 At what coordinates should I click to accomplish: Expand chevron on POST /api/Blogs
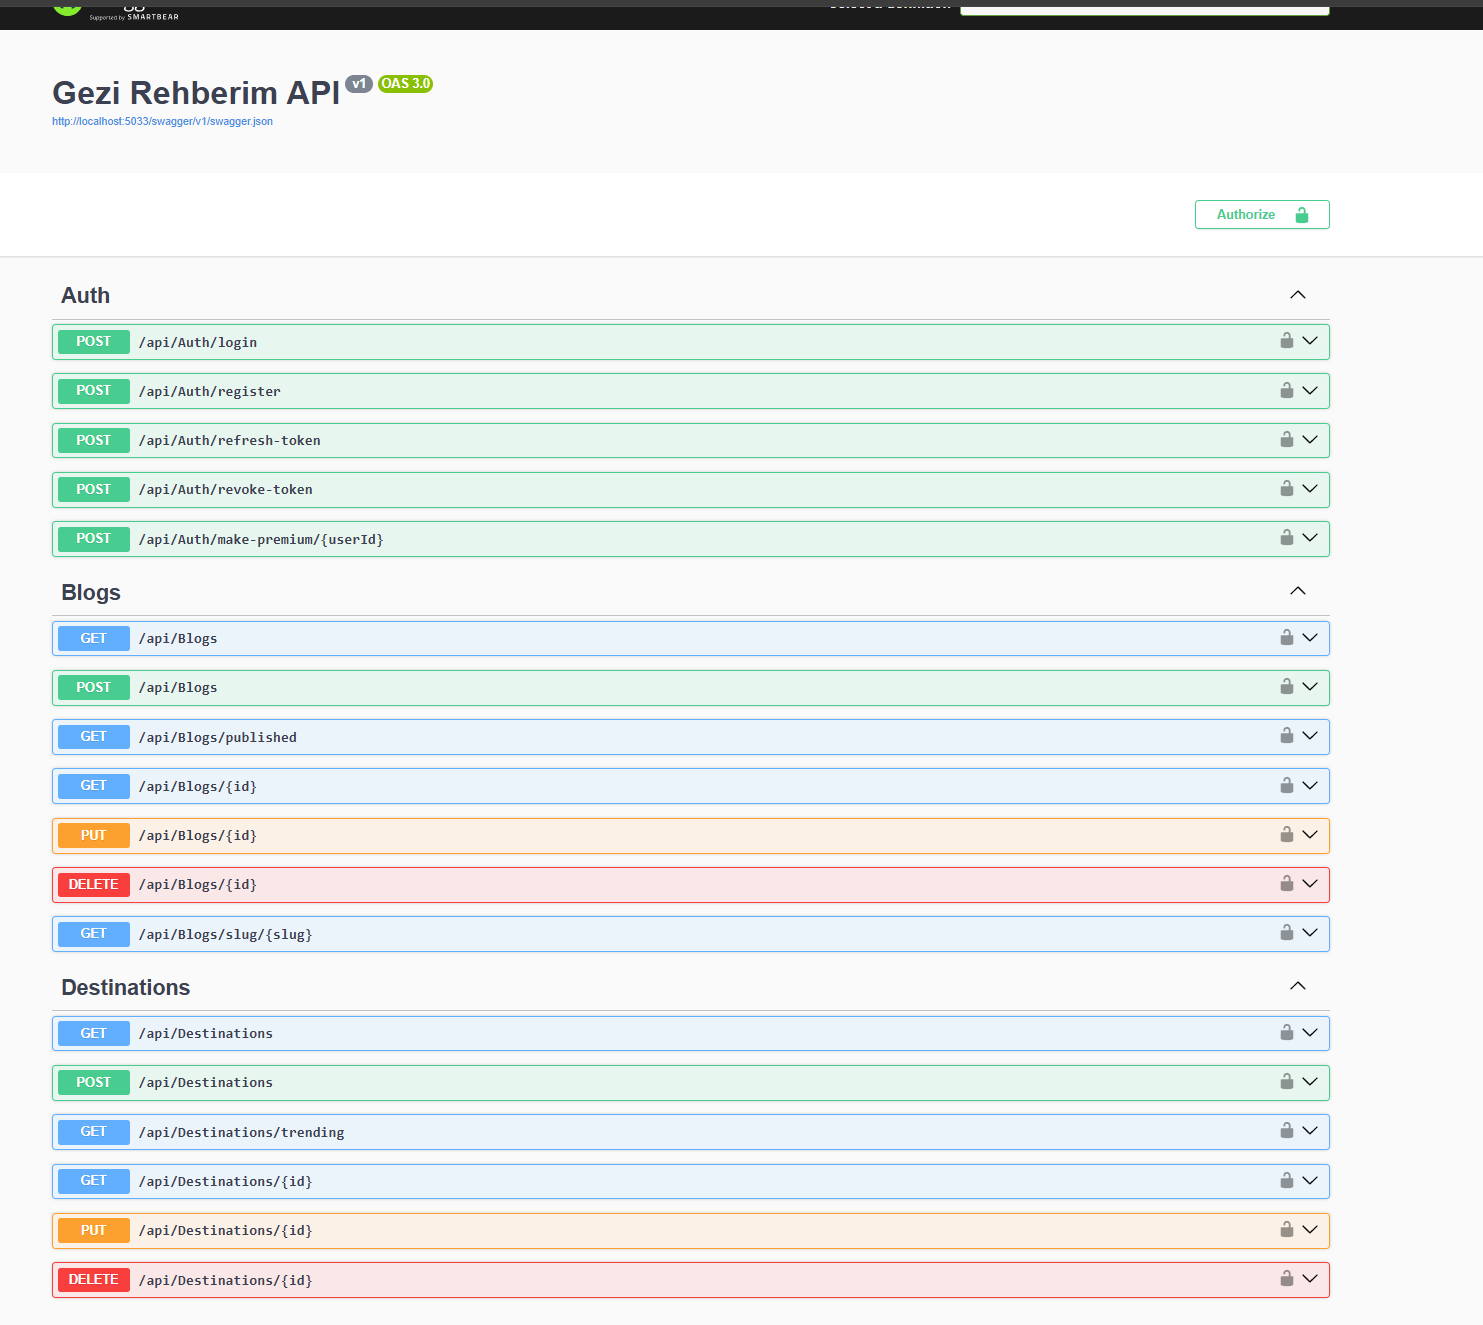(1310, 686)
